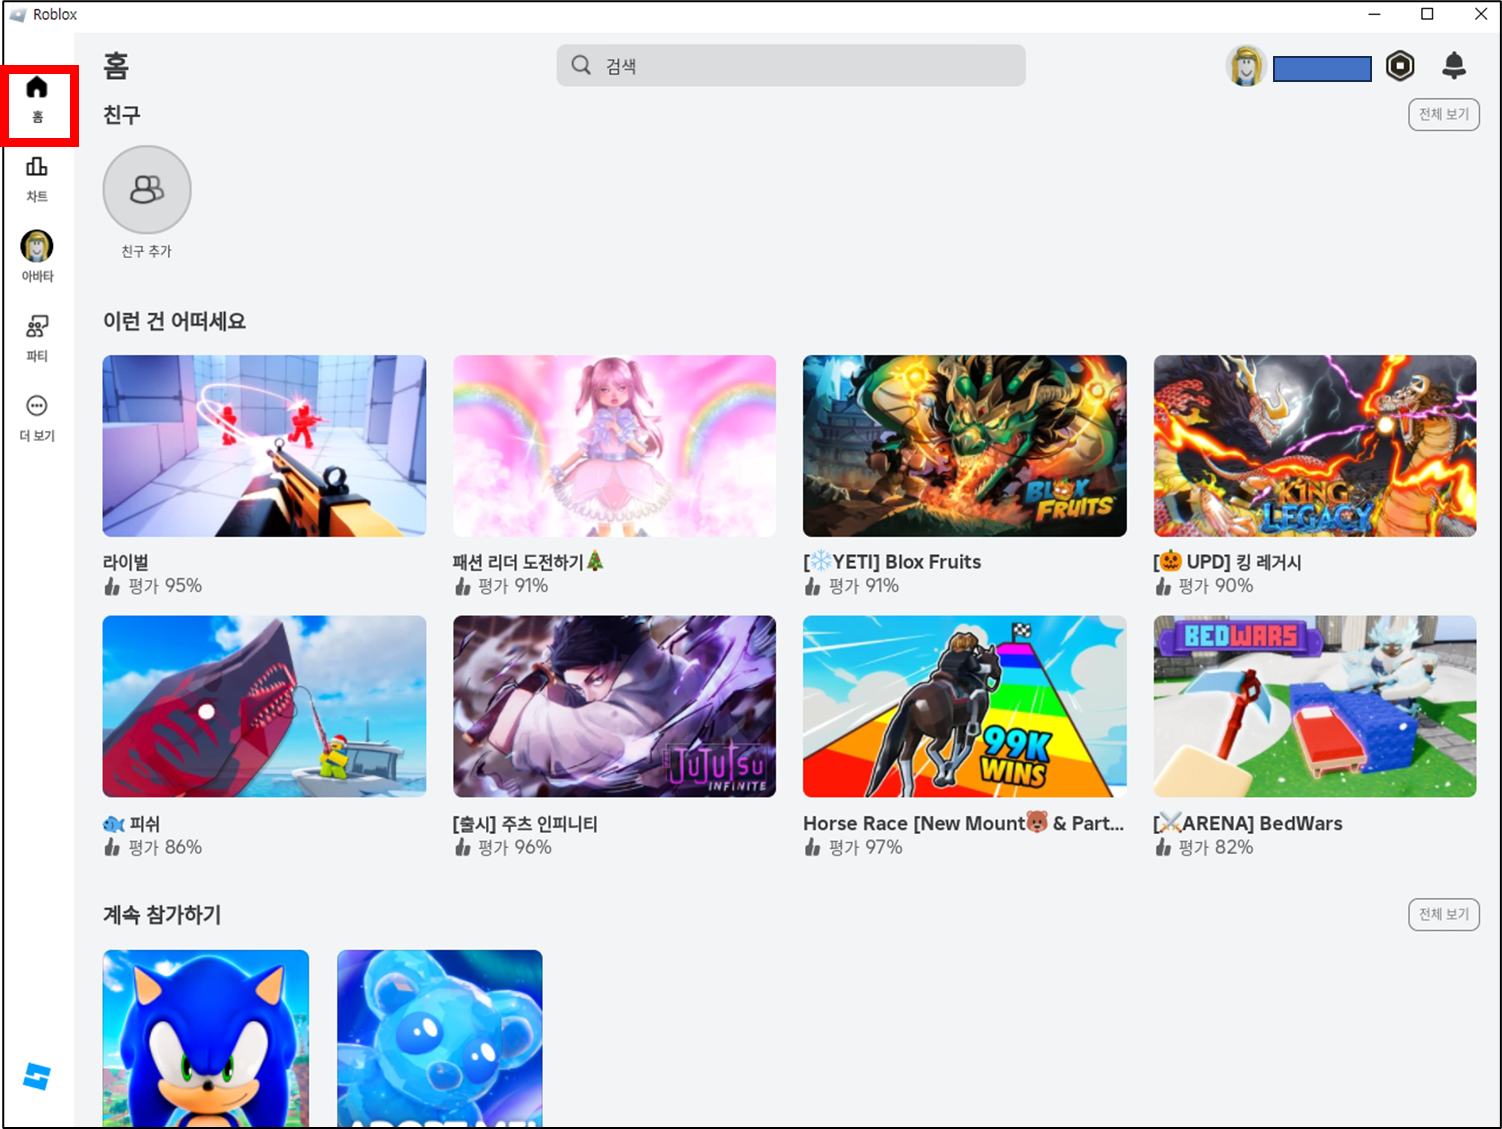This screenshot has height=1129, width=1502.
Task: Click the [YETI] Blox Fruits title
Action: pos(892,562)
